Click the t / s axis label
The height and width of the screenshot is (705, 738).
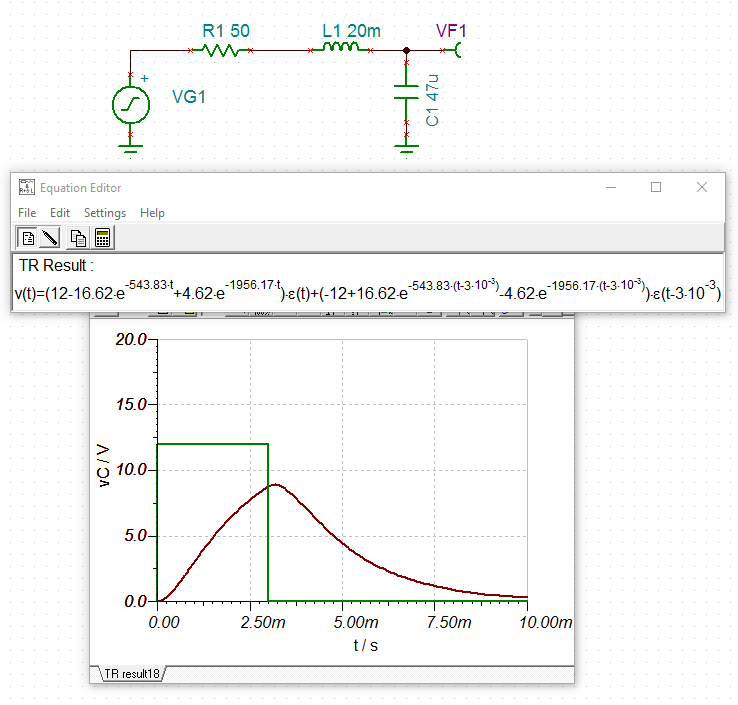[365, 645]
